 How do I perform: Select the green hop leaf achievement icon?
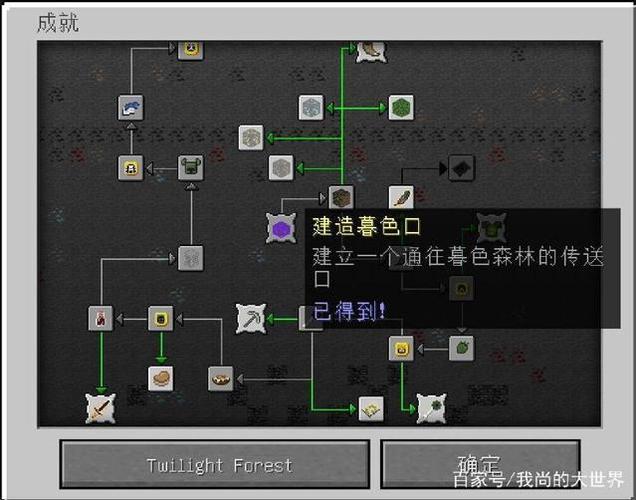(462, 349)
